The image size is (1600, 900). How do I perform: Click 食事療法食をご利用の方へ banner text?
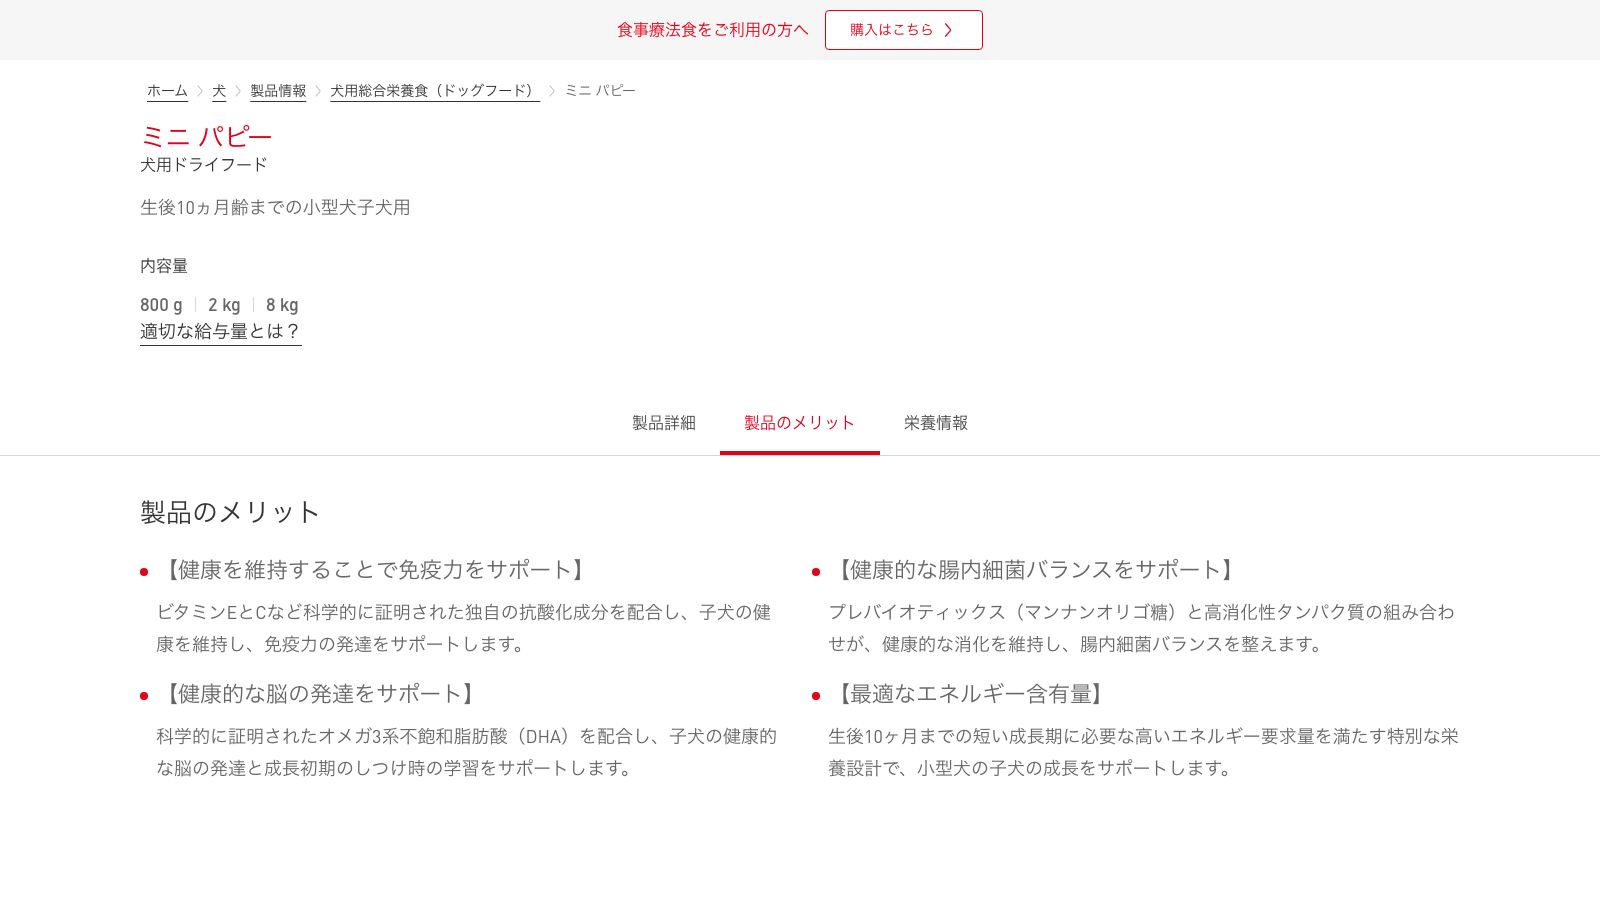712,30
